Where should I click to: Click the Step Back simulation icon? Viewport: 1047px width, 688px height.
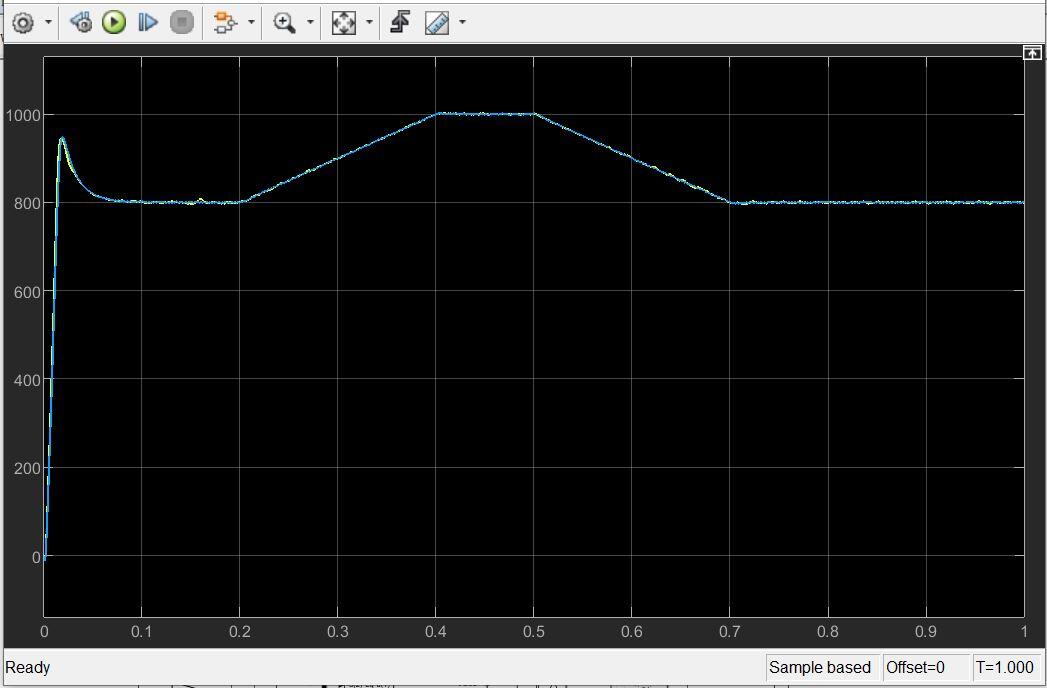click(81, 23)
